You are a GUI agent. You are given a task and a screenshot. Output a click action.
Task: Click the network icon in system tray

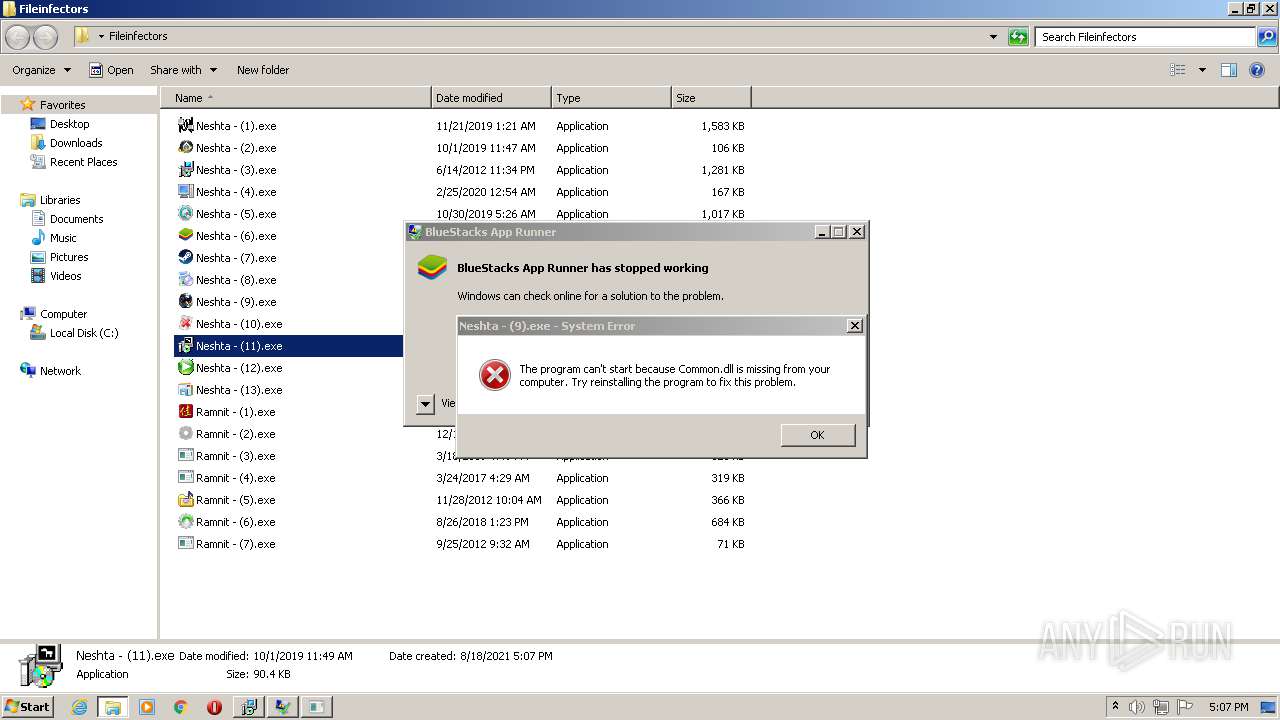coord(1160,707)
